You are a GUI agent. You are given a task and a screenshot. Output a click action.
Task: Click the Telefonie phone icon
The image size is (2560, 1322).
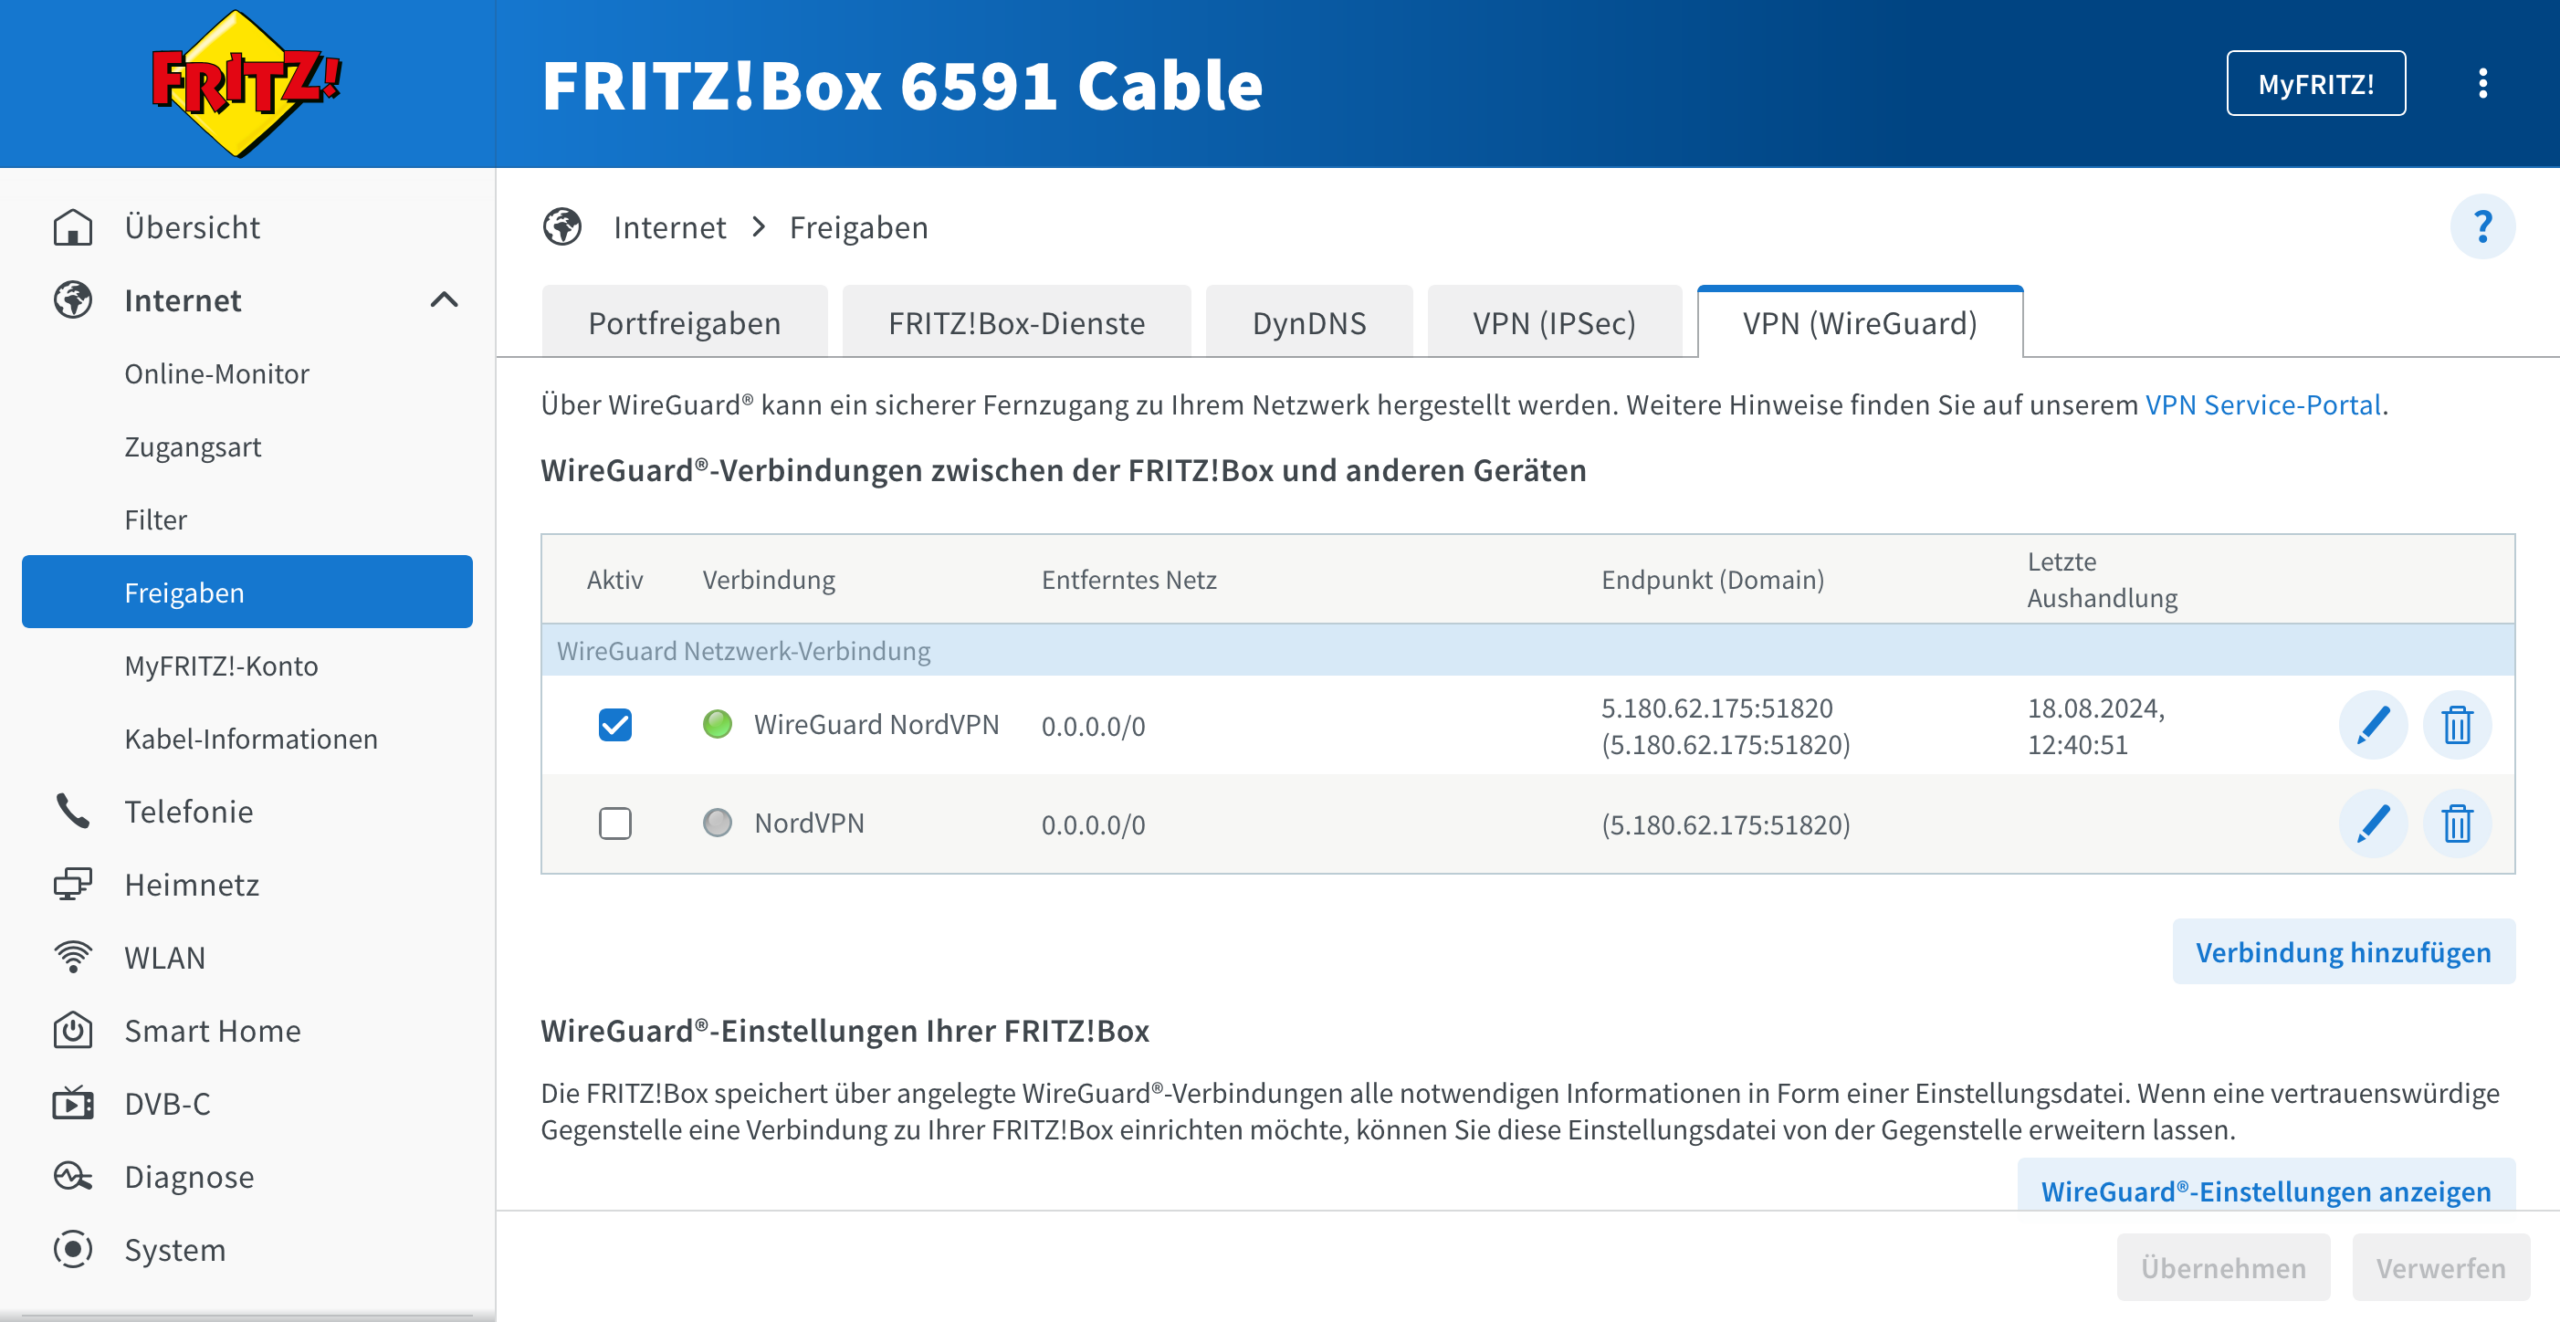point(73,811)
